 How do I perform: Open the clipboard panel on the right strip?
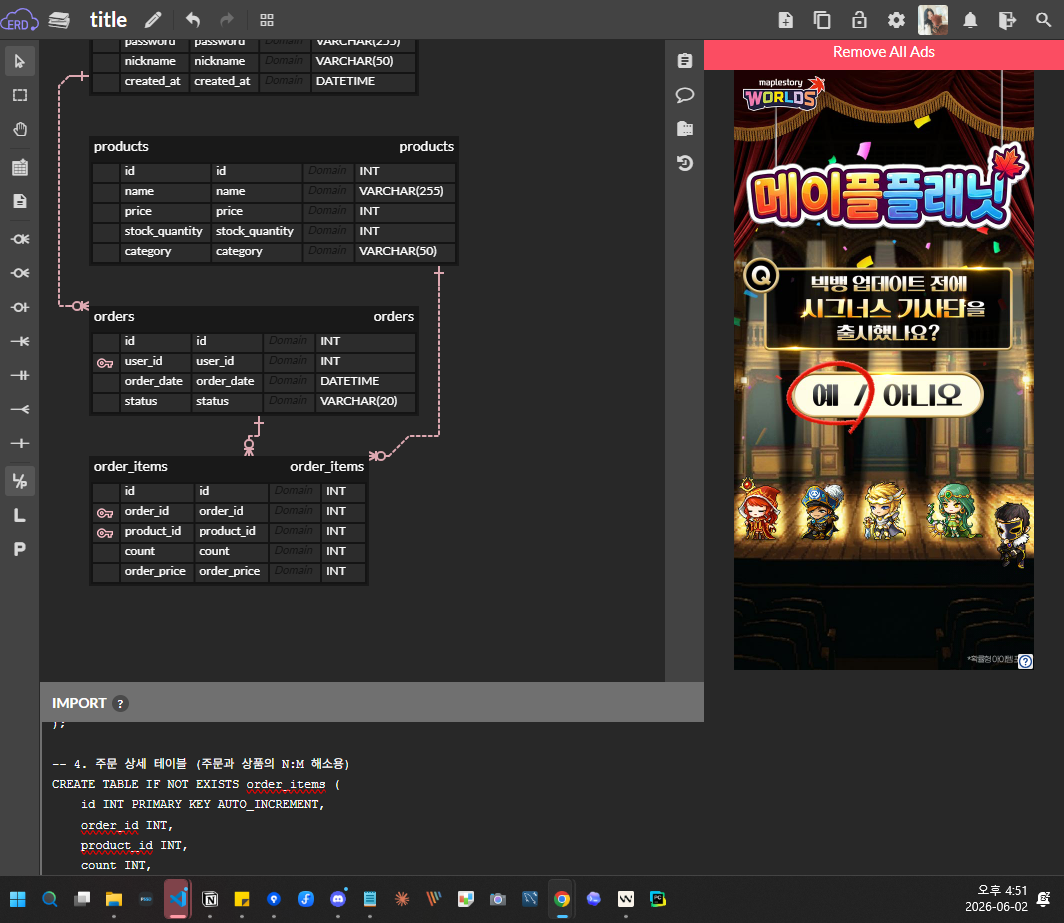coord(685,61)
